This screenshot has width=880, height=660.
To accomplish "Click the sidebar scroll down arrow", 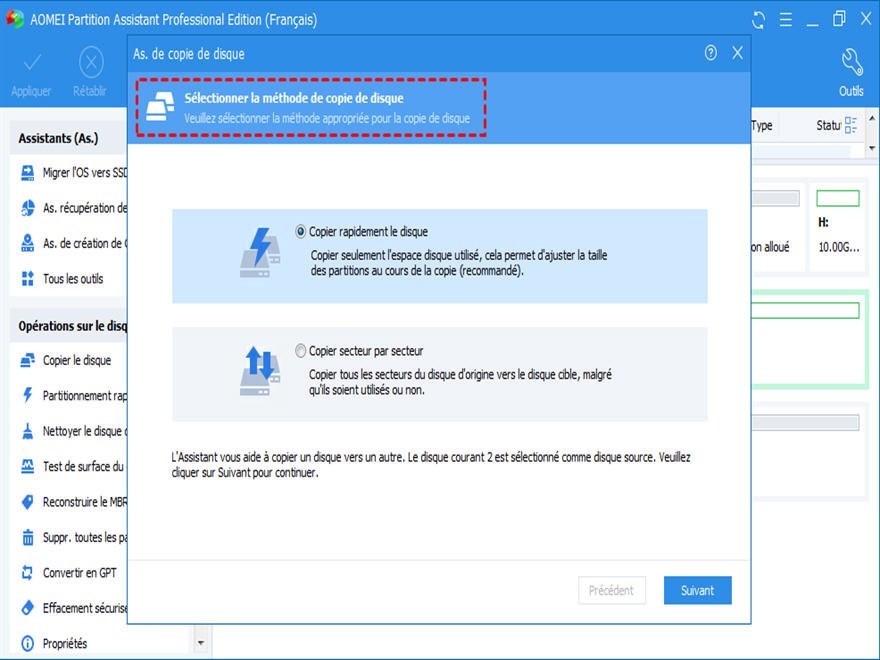I will click(x=201, y=643).
